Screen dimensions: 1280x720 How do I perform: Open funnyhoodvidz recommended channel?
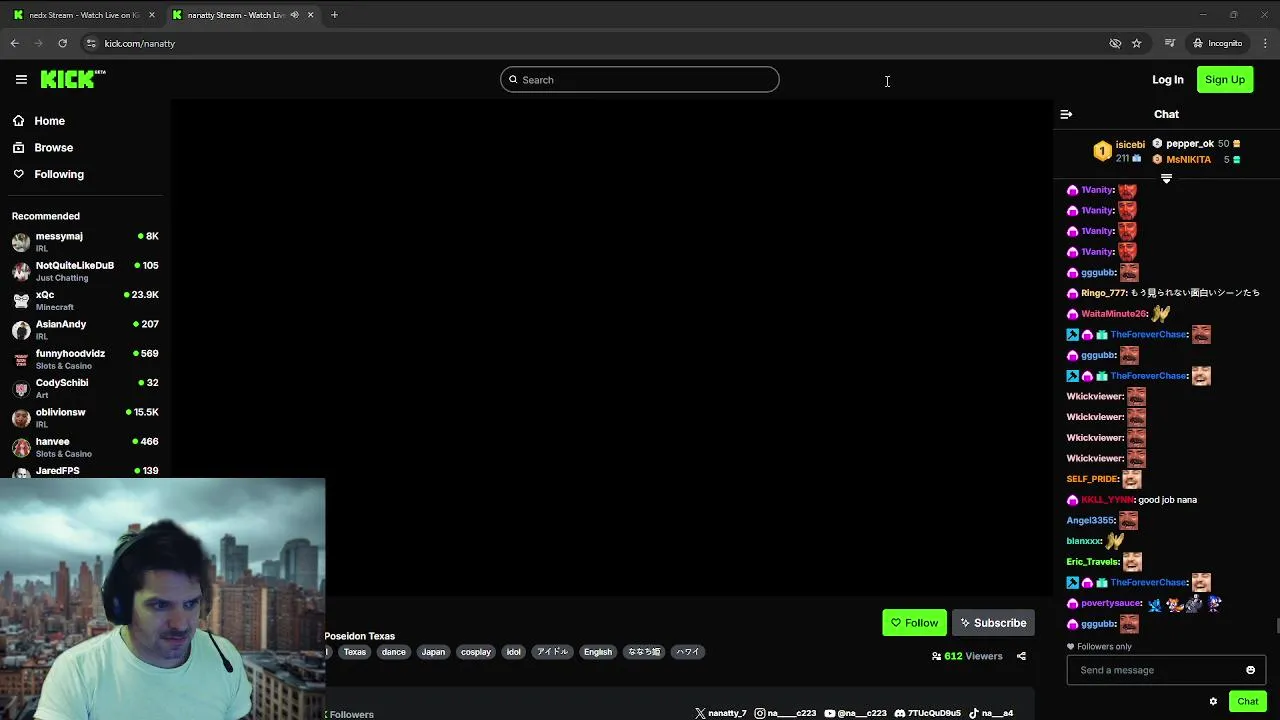click(x=85, y=359)
